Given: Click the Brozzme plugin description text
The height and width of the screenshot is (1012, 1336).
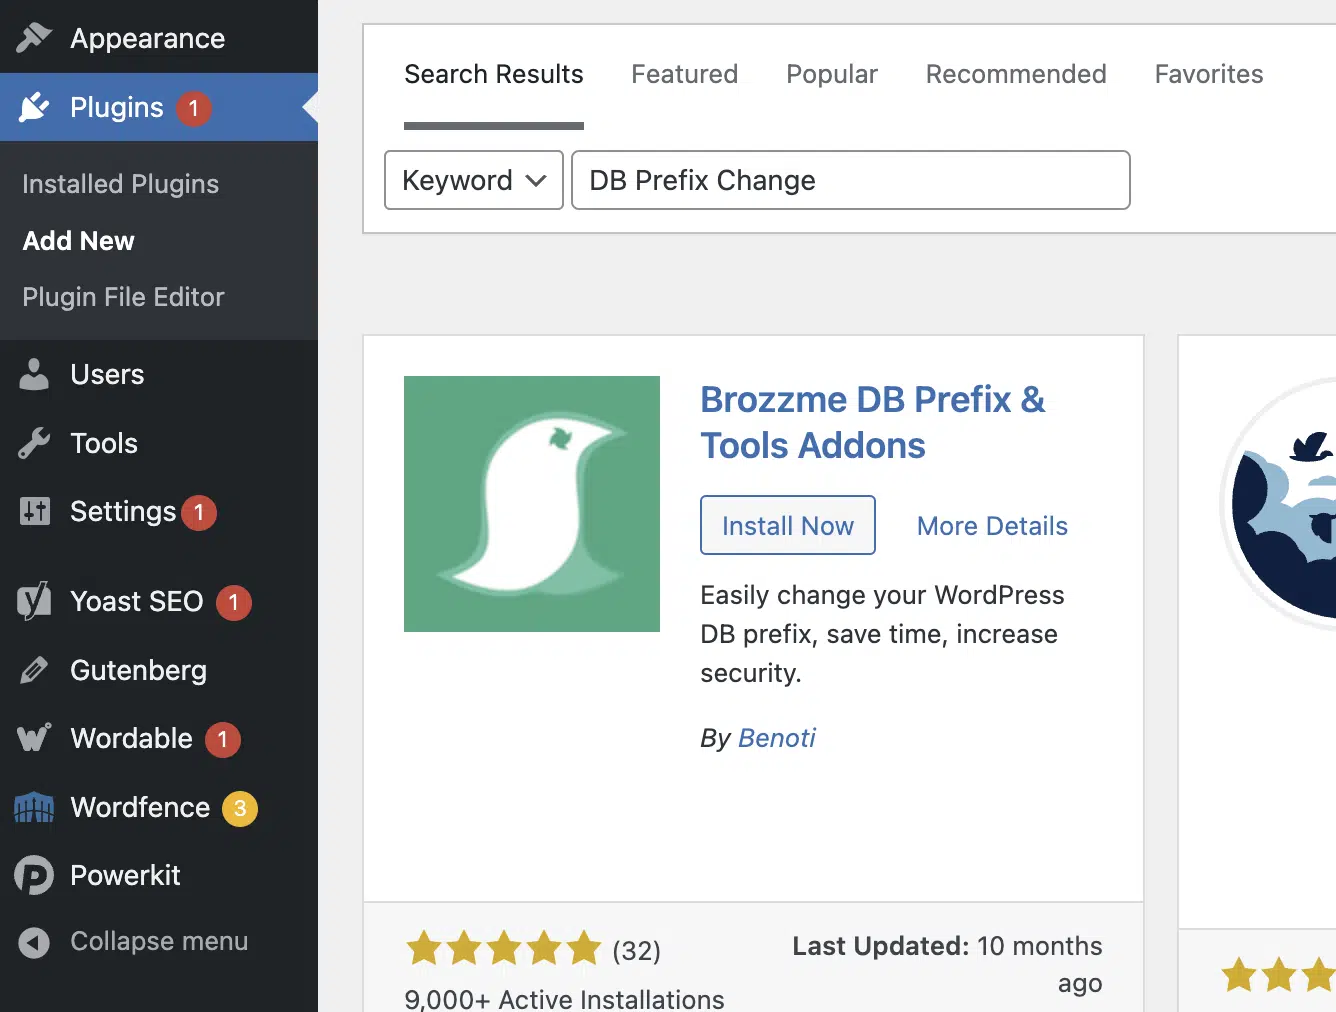Looking at the screenshot, I should pyautogui.click(x=882, y=634).
